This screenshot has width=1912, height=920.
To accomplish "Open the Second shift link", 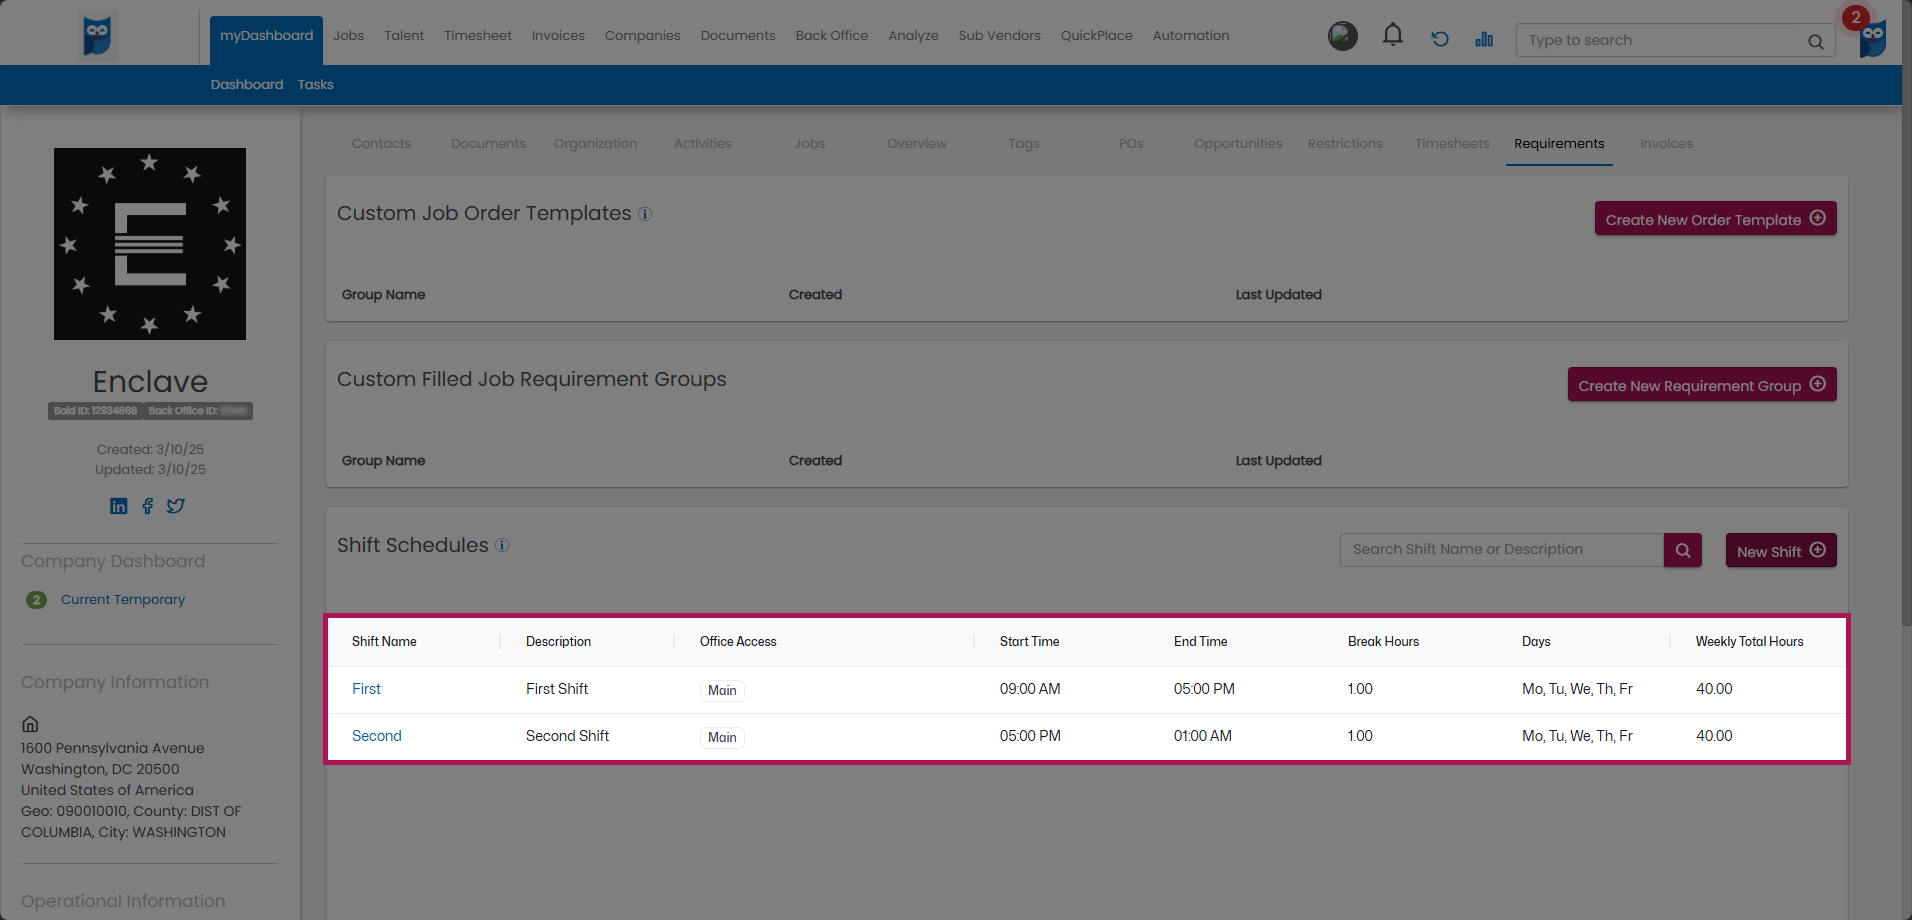I will [x=376, y=736].
